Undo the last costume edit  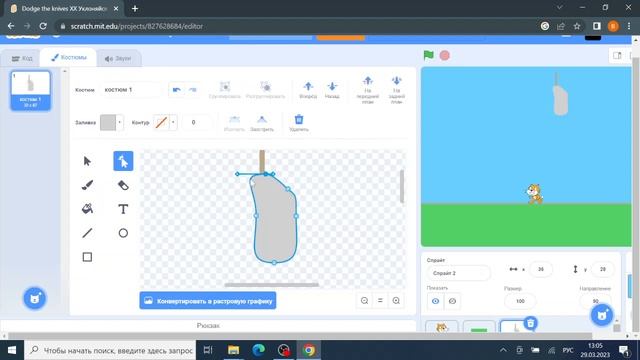(176, 89)
